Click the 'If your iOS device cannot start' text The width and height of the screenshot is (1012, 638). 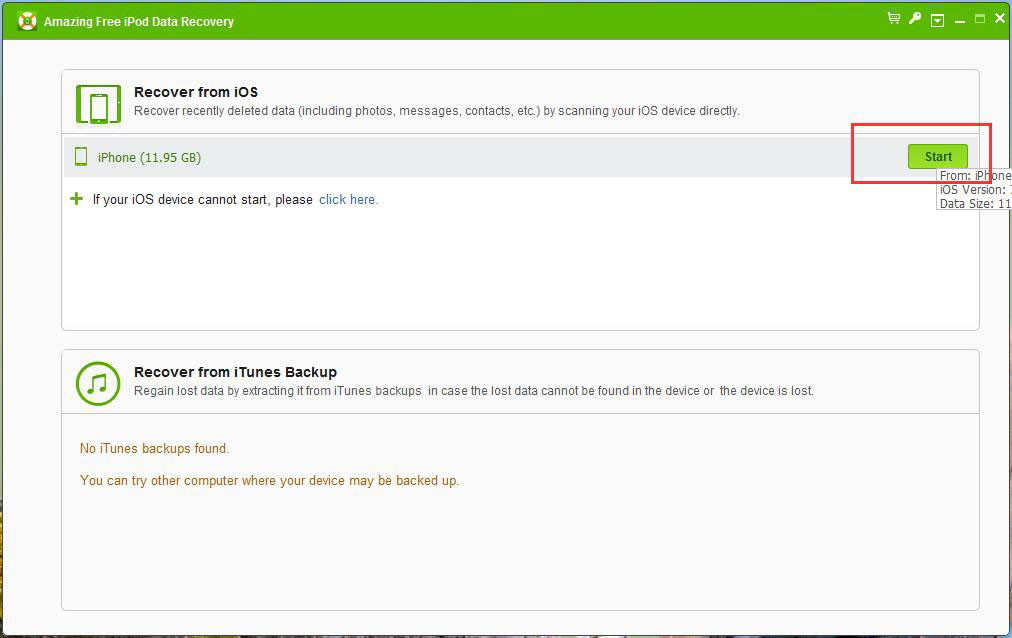coord(203,200)
